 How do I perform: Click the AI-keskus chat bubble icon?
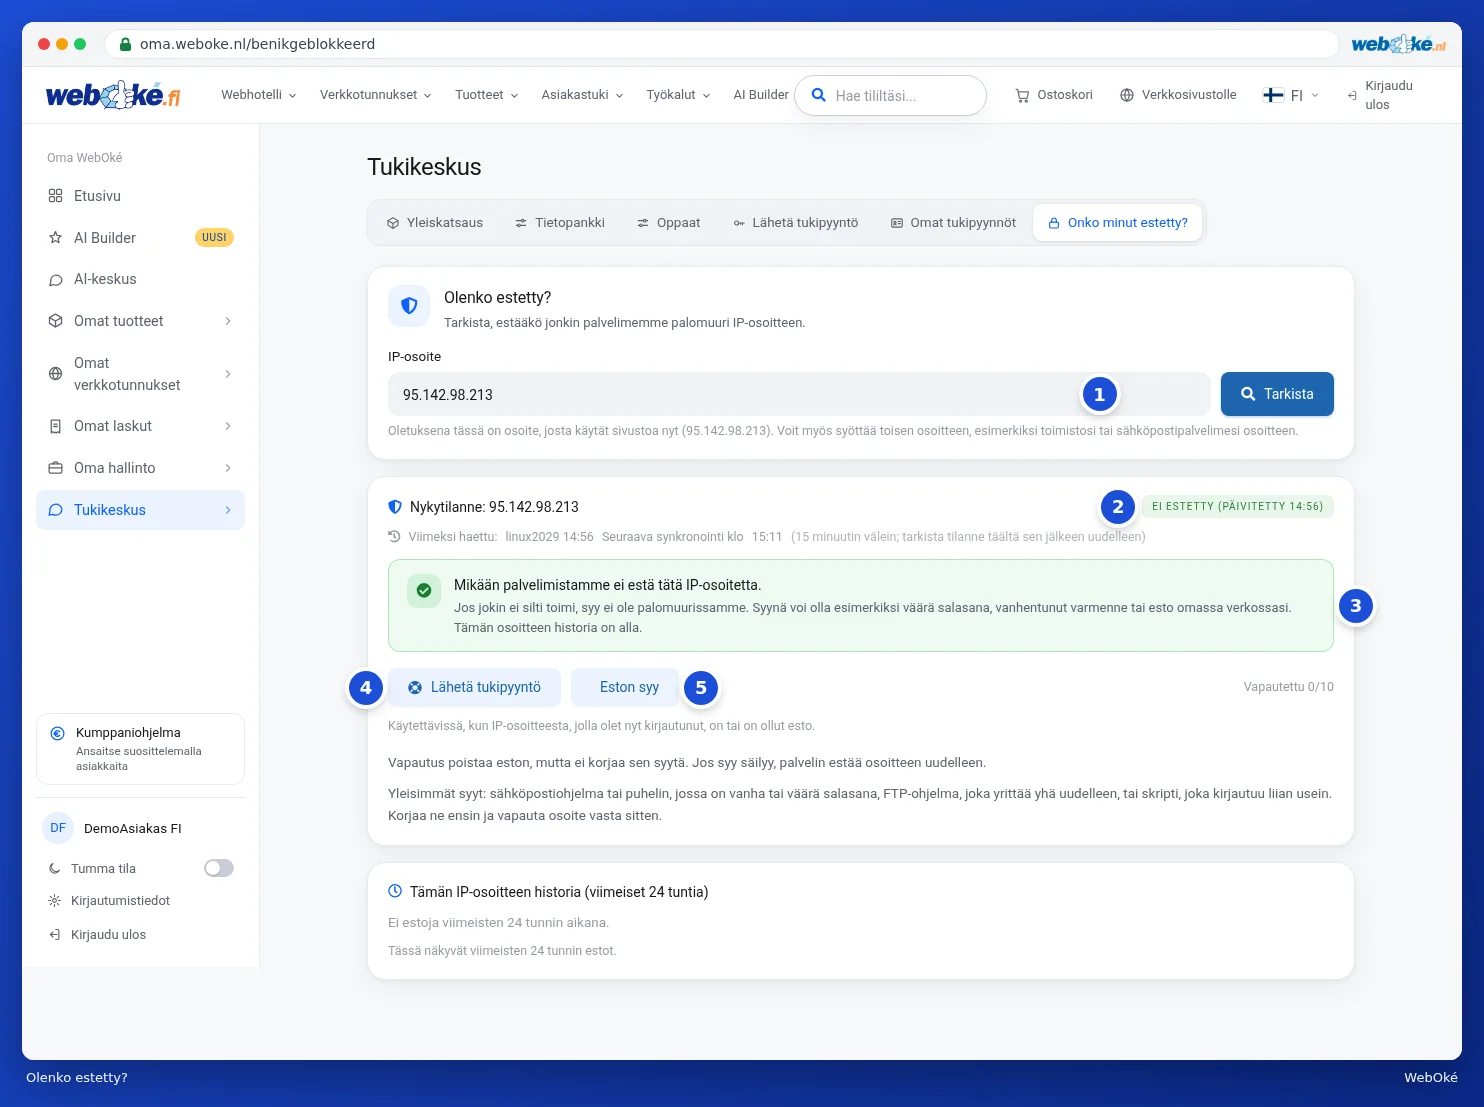56,280
